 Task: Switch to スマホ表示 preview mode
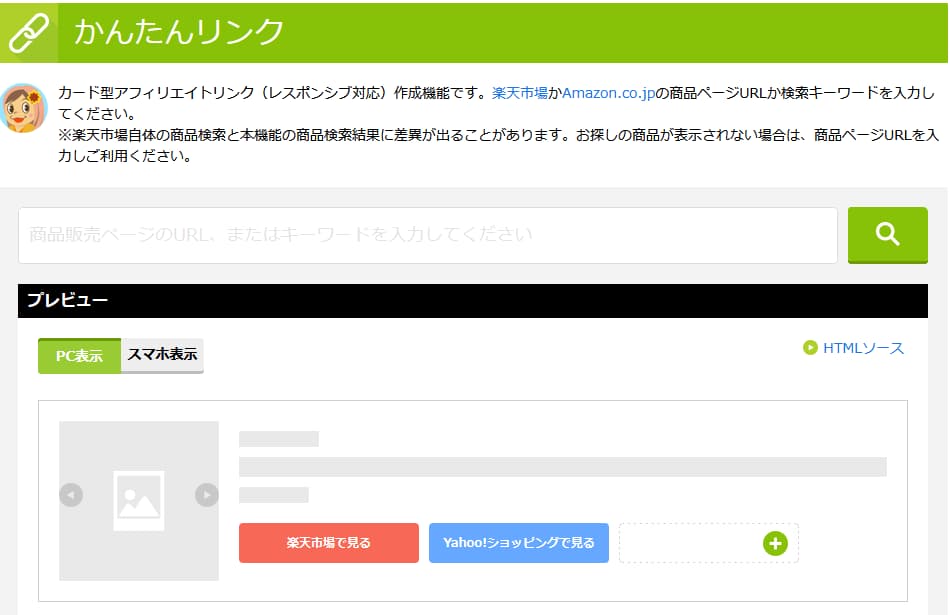click(x=162, y=355)
